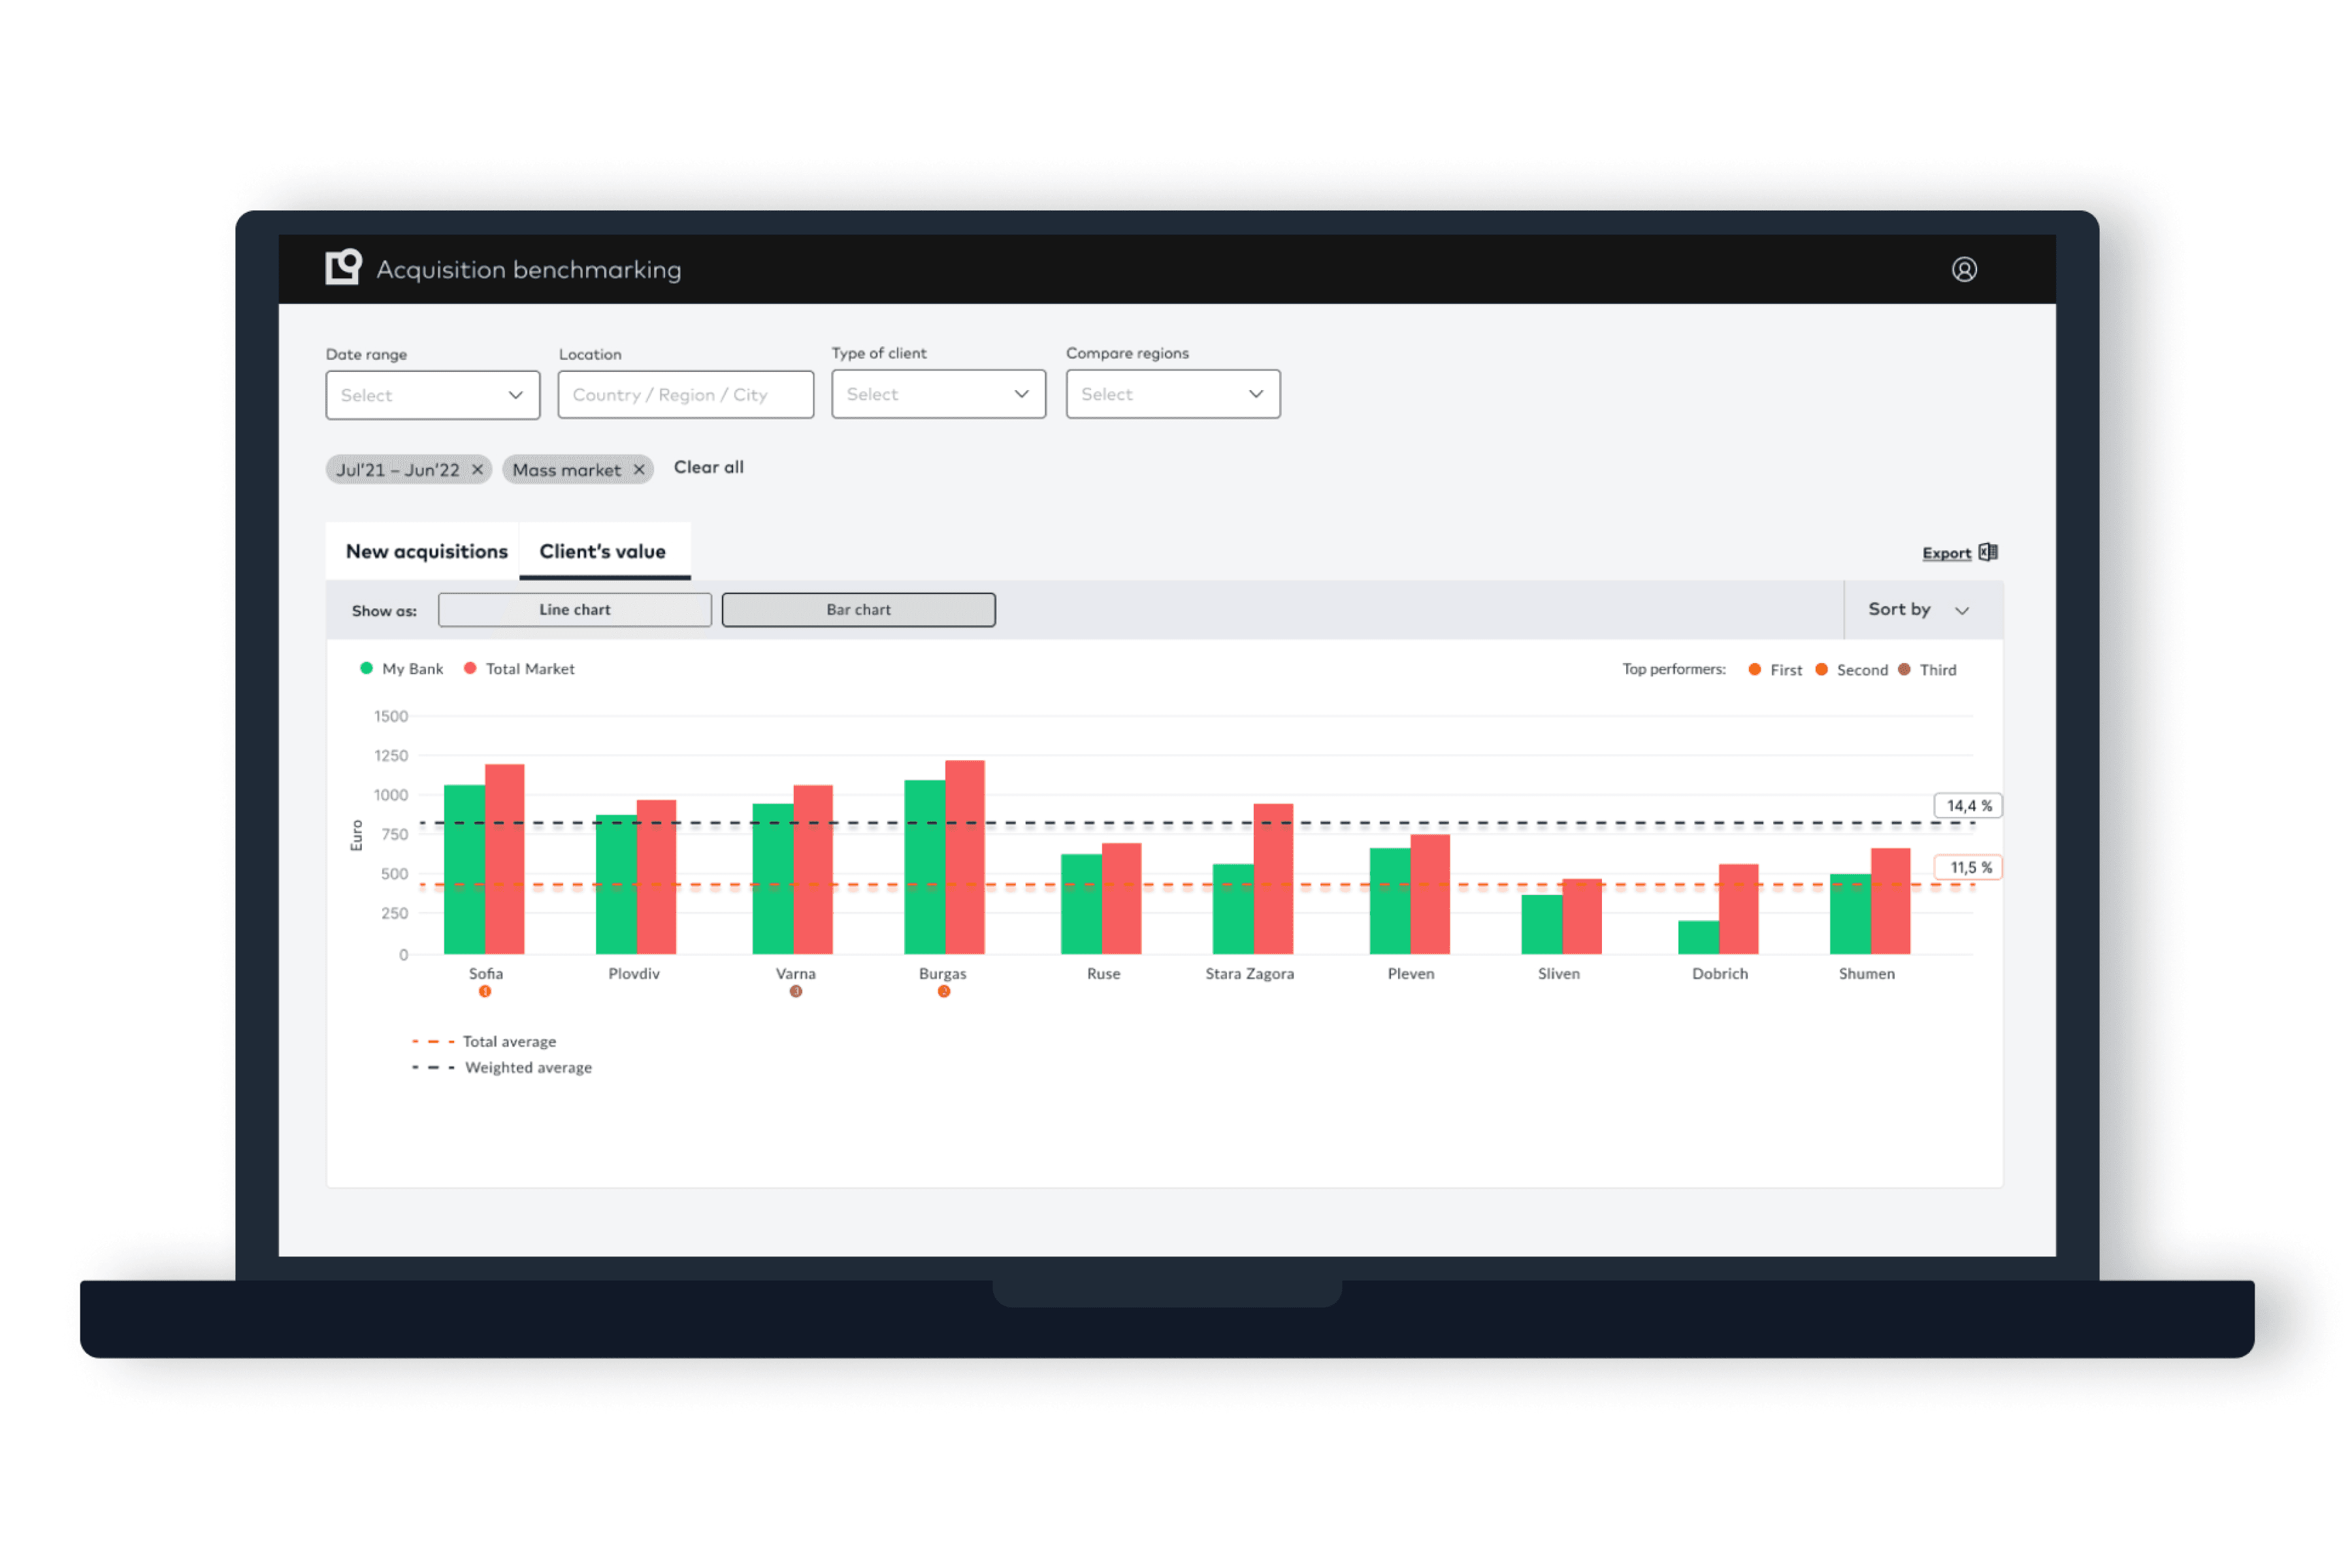Switch to New acquisitions tab

tap(426, 552)
